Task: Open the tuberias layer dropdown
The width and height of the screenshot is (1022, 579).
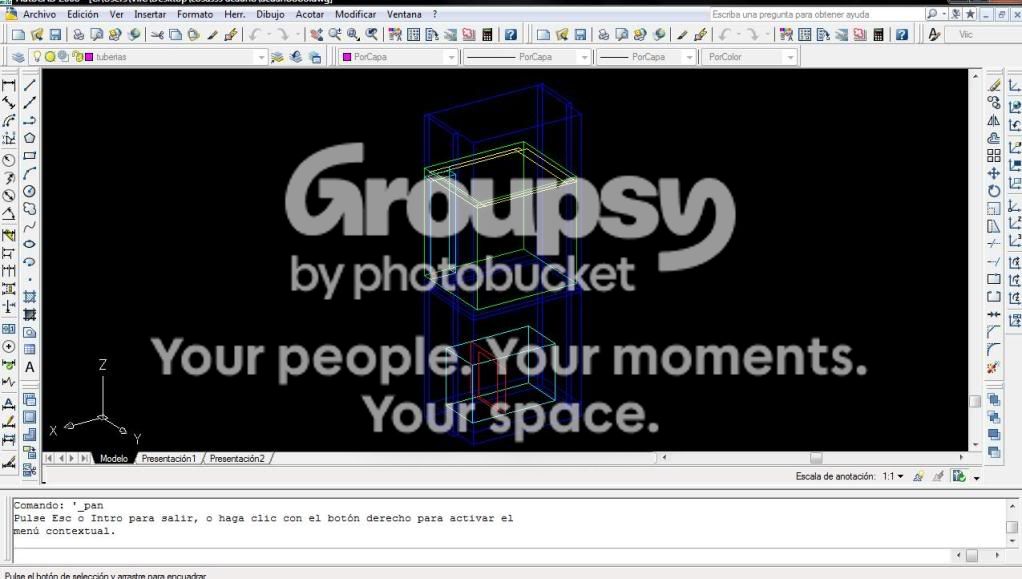Action: coord(261,57)
